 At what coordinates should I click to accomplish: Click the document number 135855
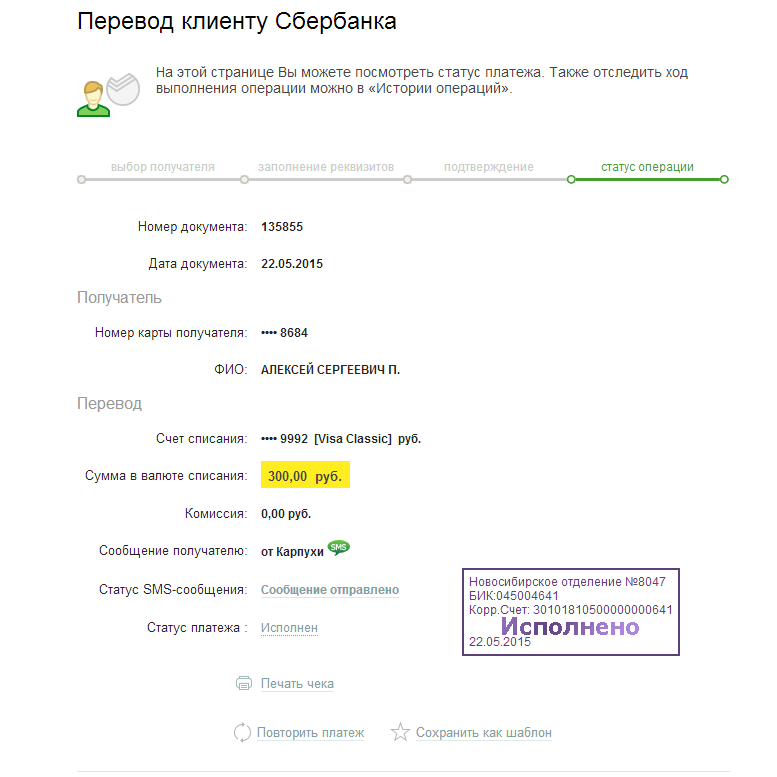(x=282, y=227)
